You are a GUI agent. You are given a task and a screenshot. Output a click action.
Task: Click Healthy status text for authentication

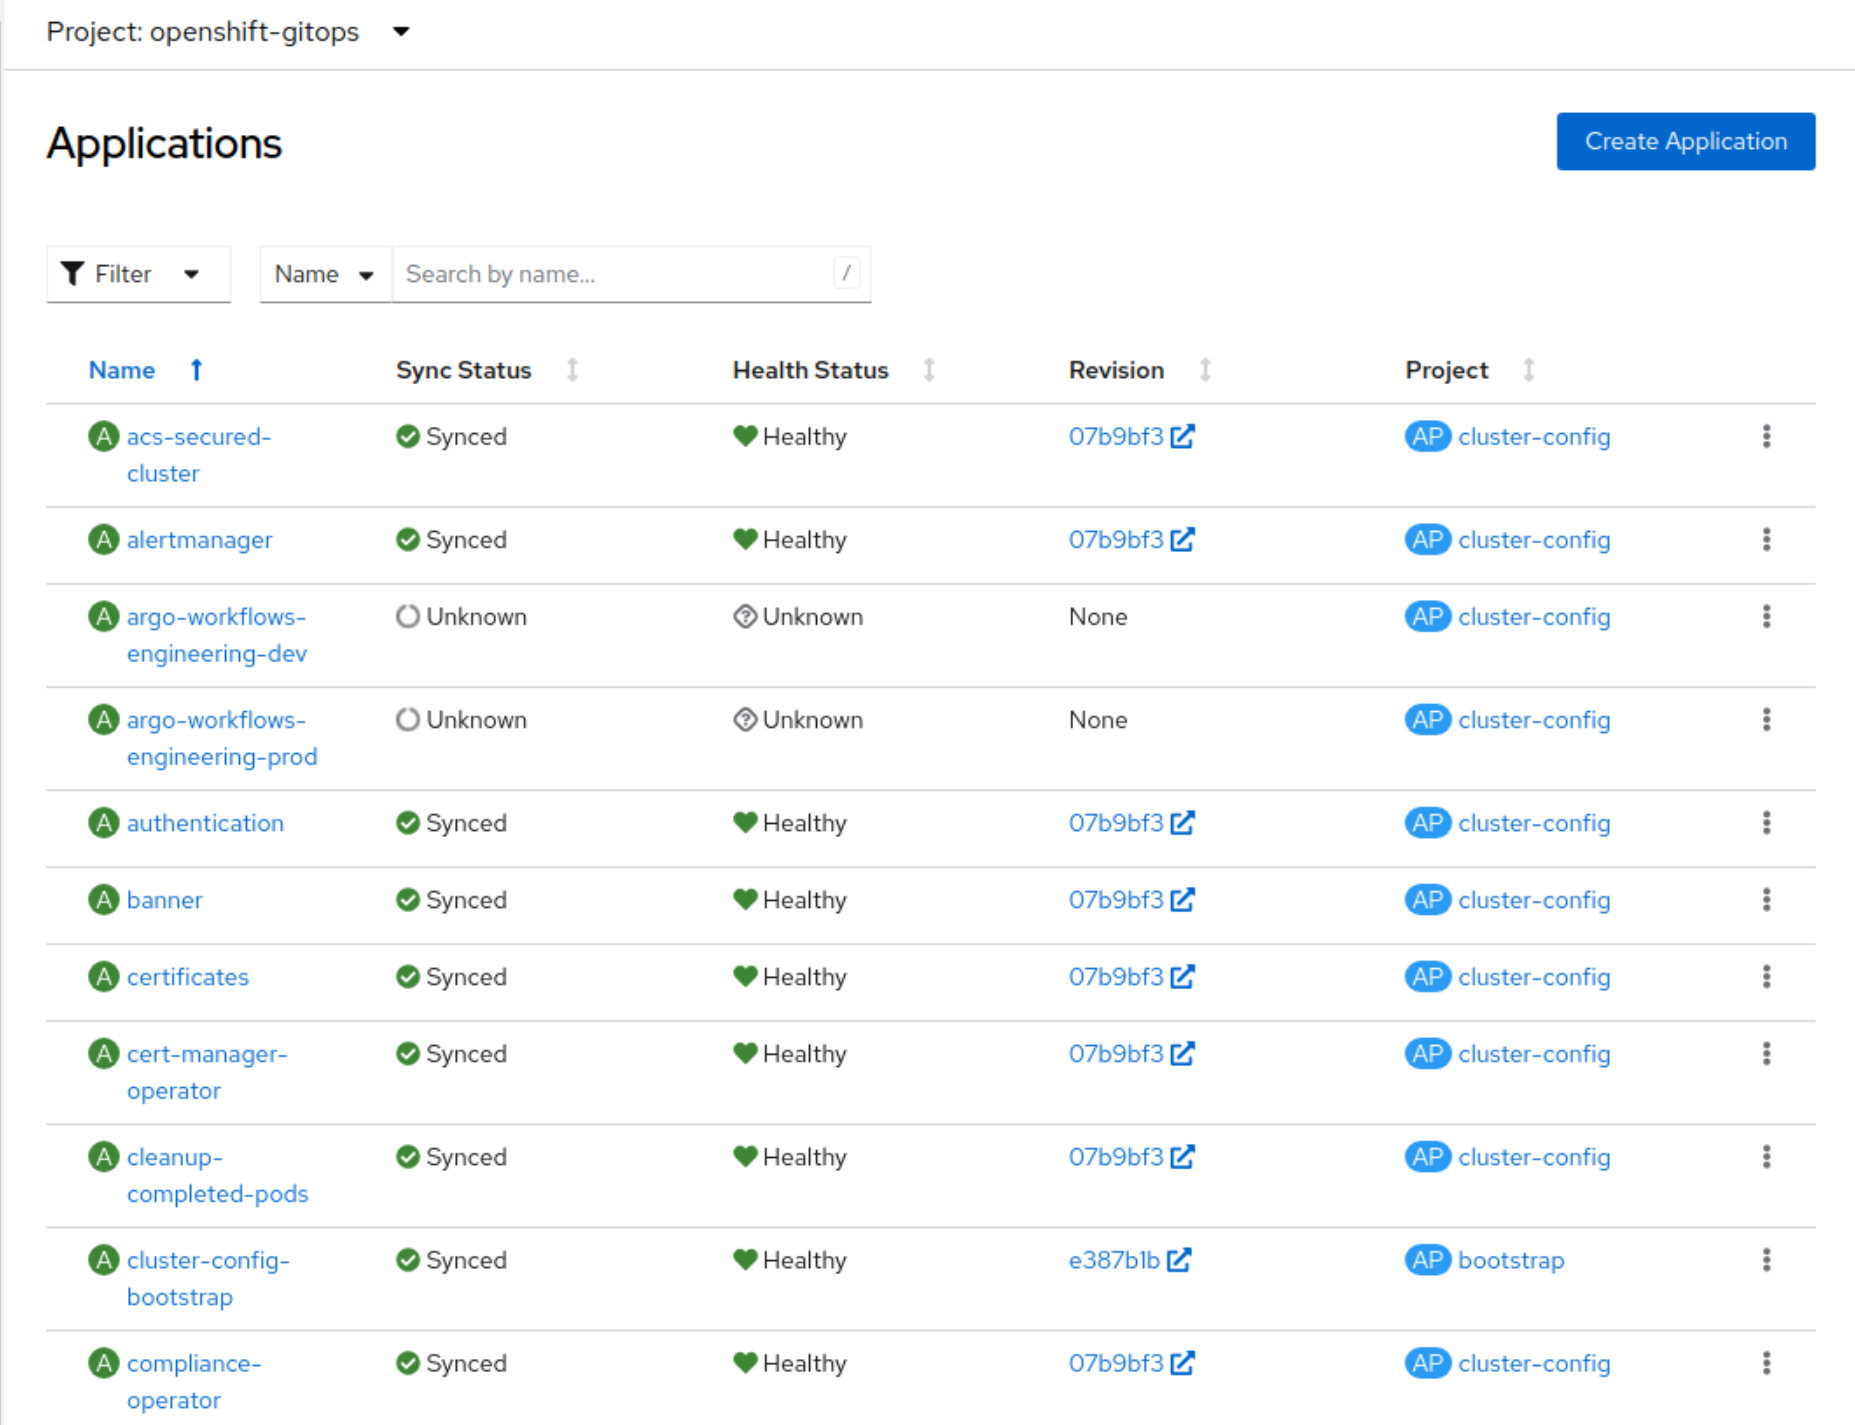point(804,823)
